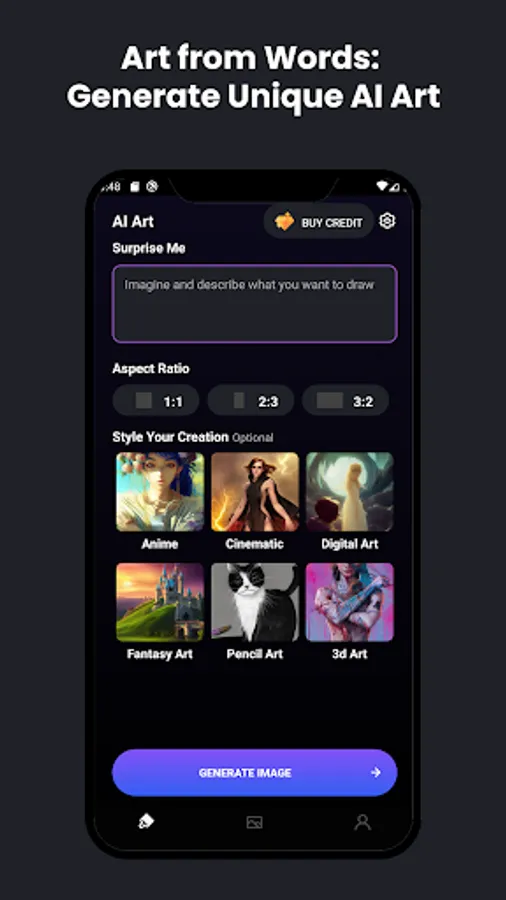
Task: Select 3:2 aspect ratio
Action: (345, 400)
